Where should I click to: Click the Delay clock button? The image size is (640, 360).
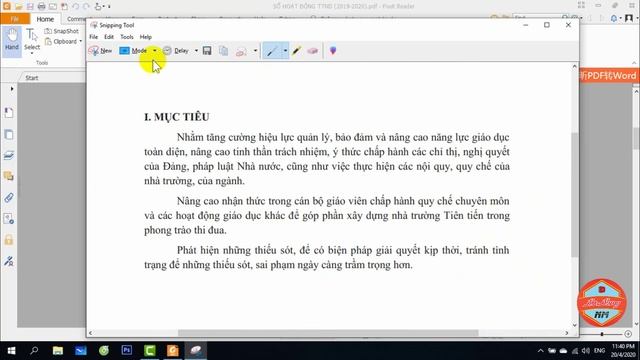click(176, 51)
